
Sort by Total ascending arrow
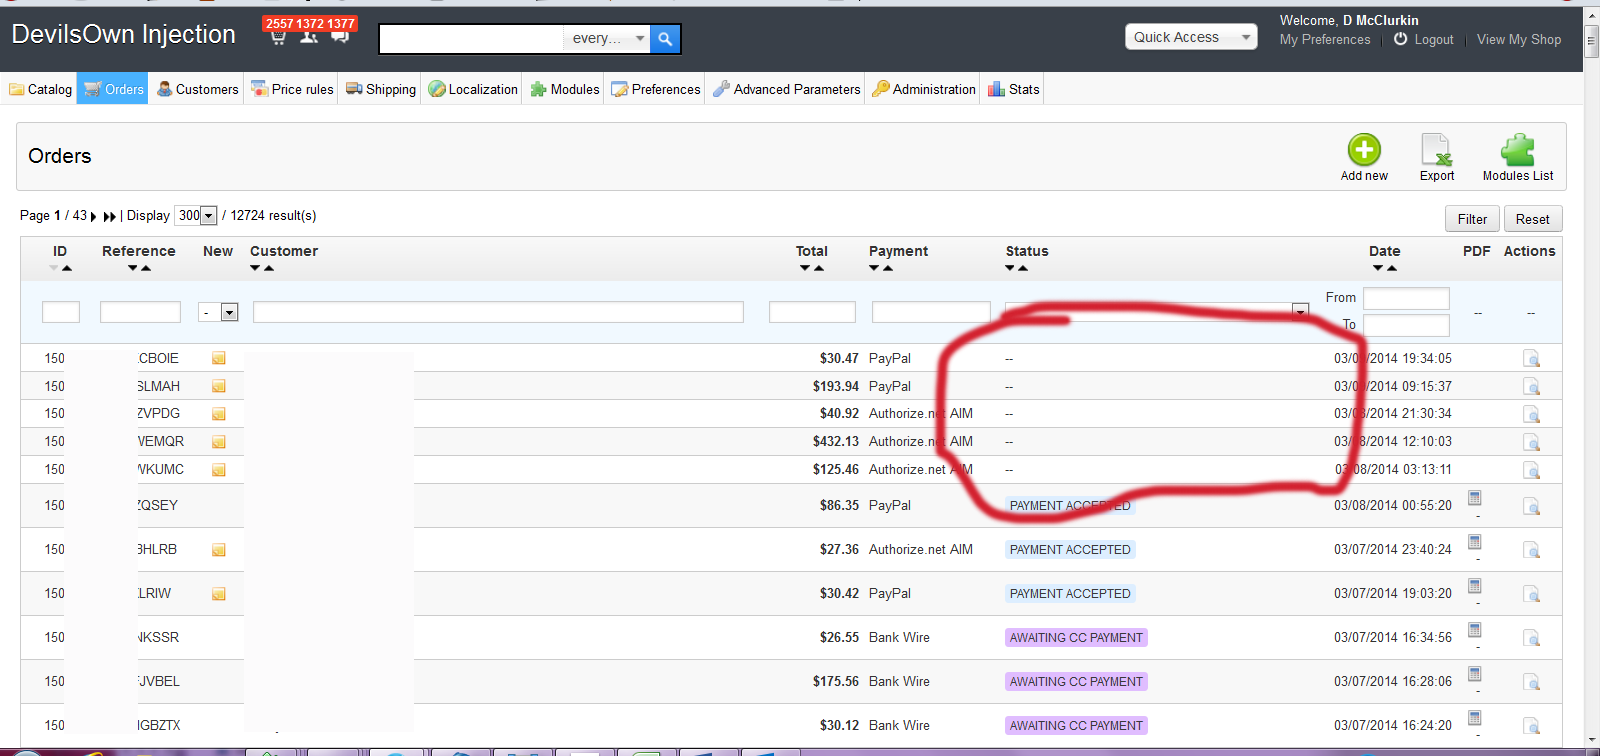tap(819, 268)
